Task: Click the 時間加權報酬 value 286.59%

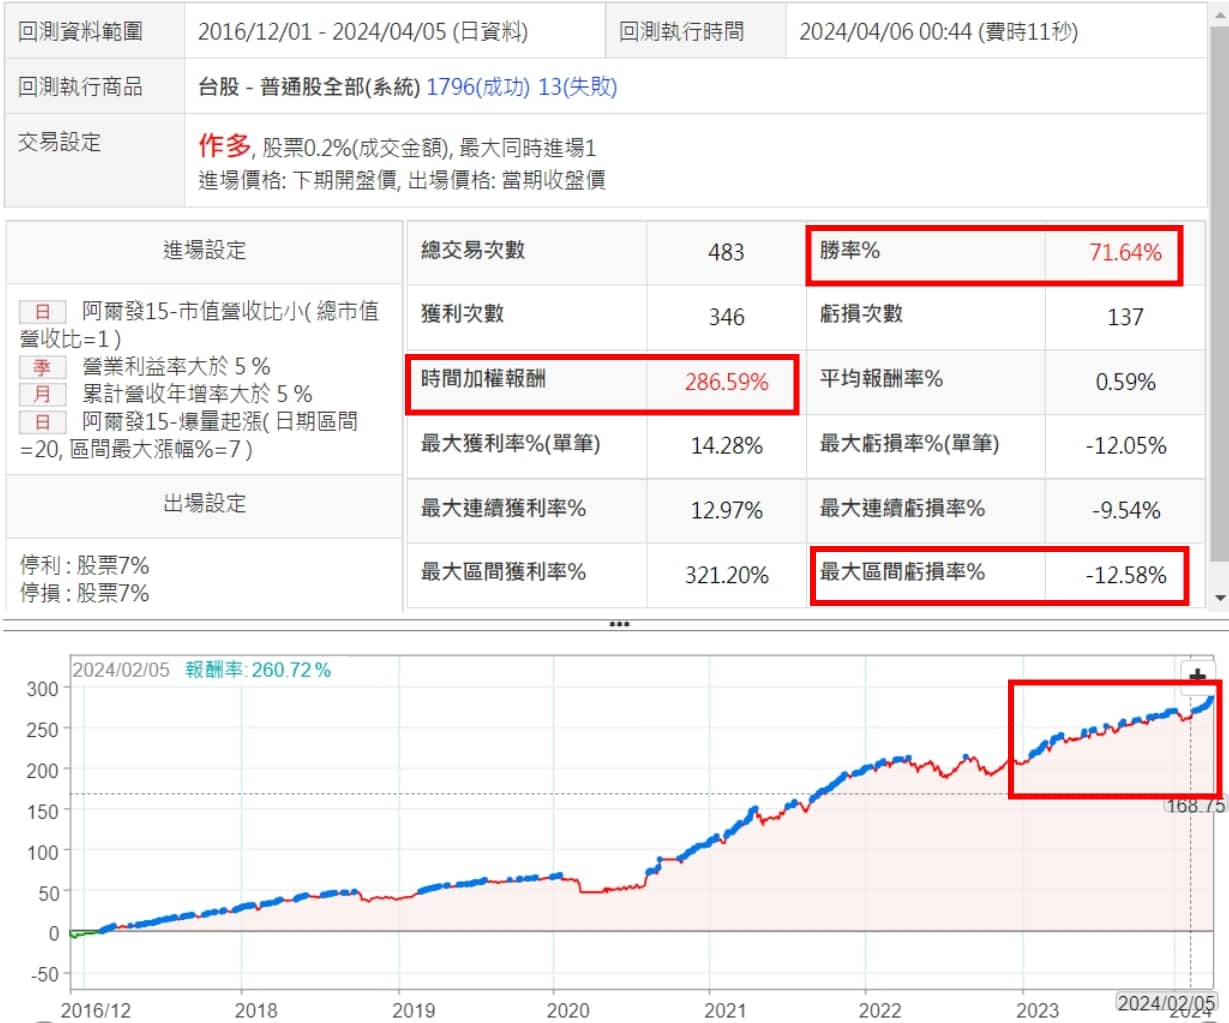Action: pos(726,382)
